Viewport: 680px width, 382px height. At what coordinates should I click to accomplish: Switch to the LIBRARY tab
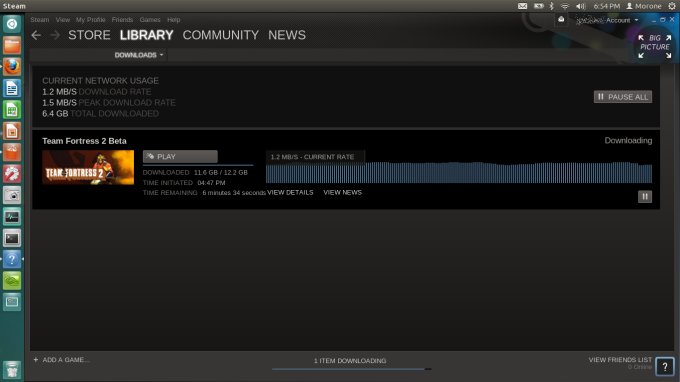(147, 35)
